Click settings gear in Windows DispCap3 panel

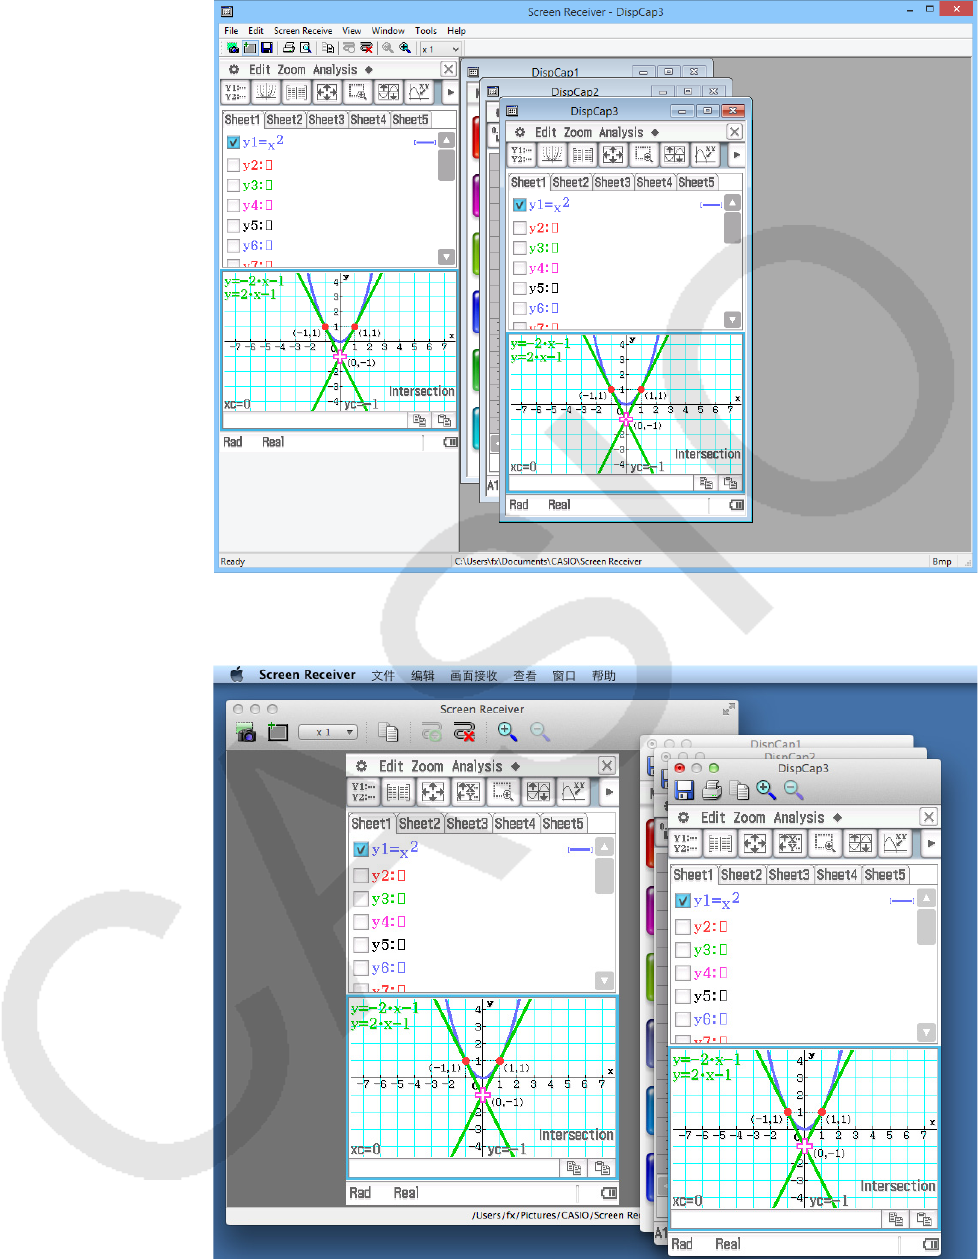click(x=520, y=132)
